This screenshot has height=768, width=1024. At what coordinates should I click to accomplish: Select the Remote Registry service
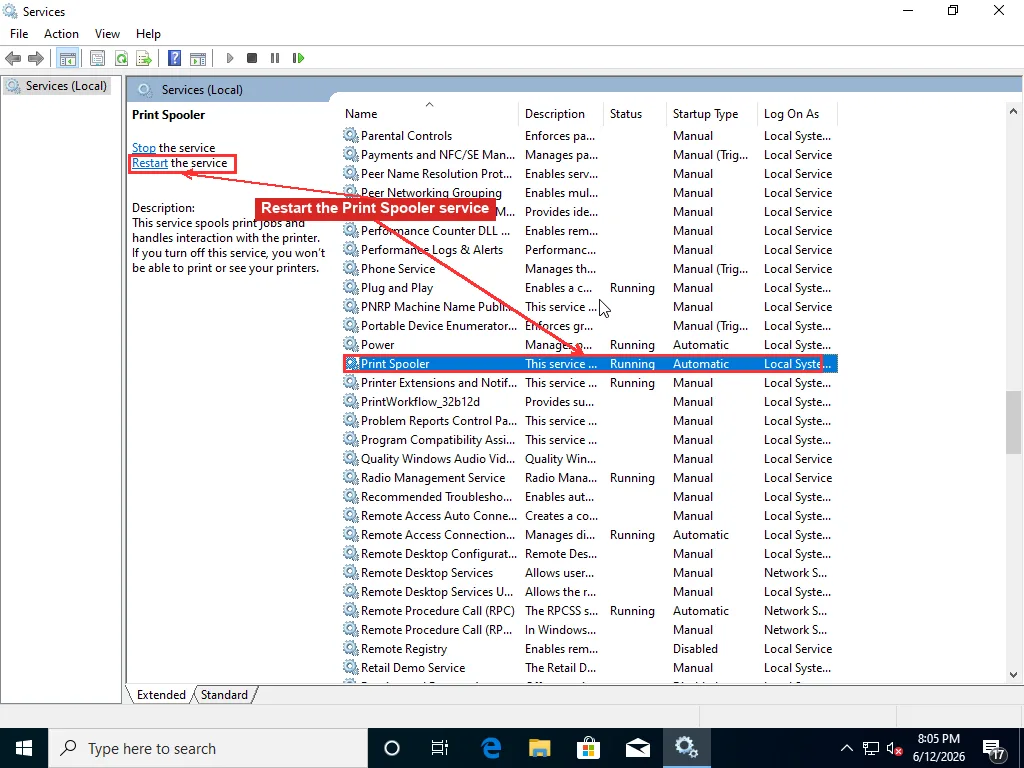[x=590, y=649]
